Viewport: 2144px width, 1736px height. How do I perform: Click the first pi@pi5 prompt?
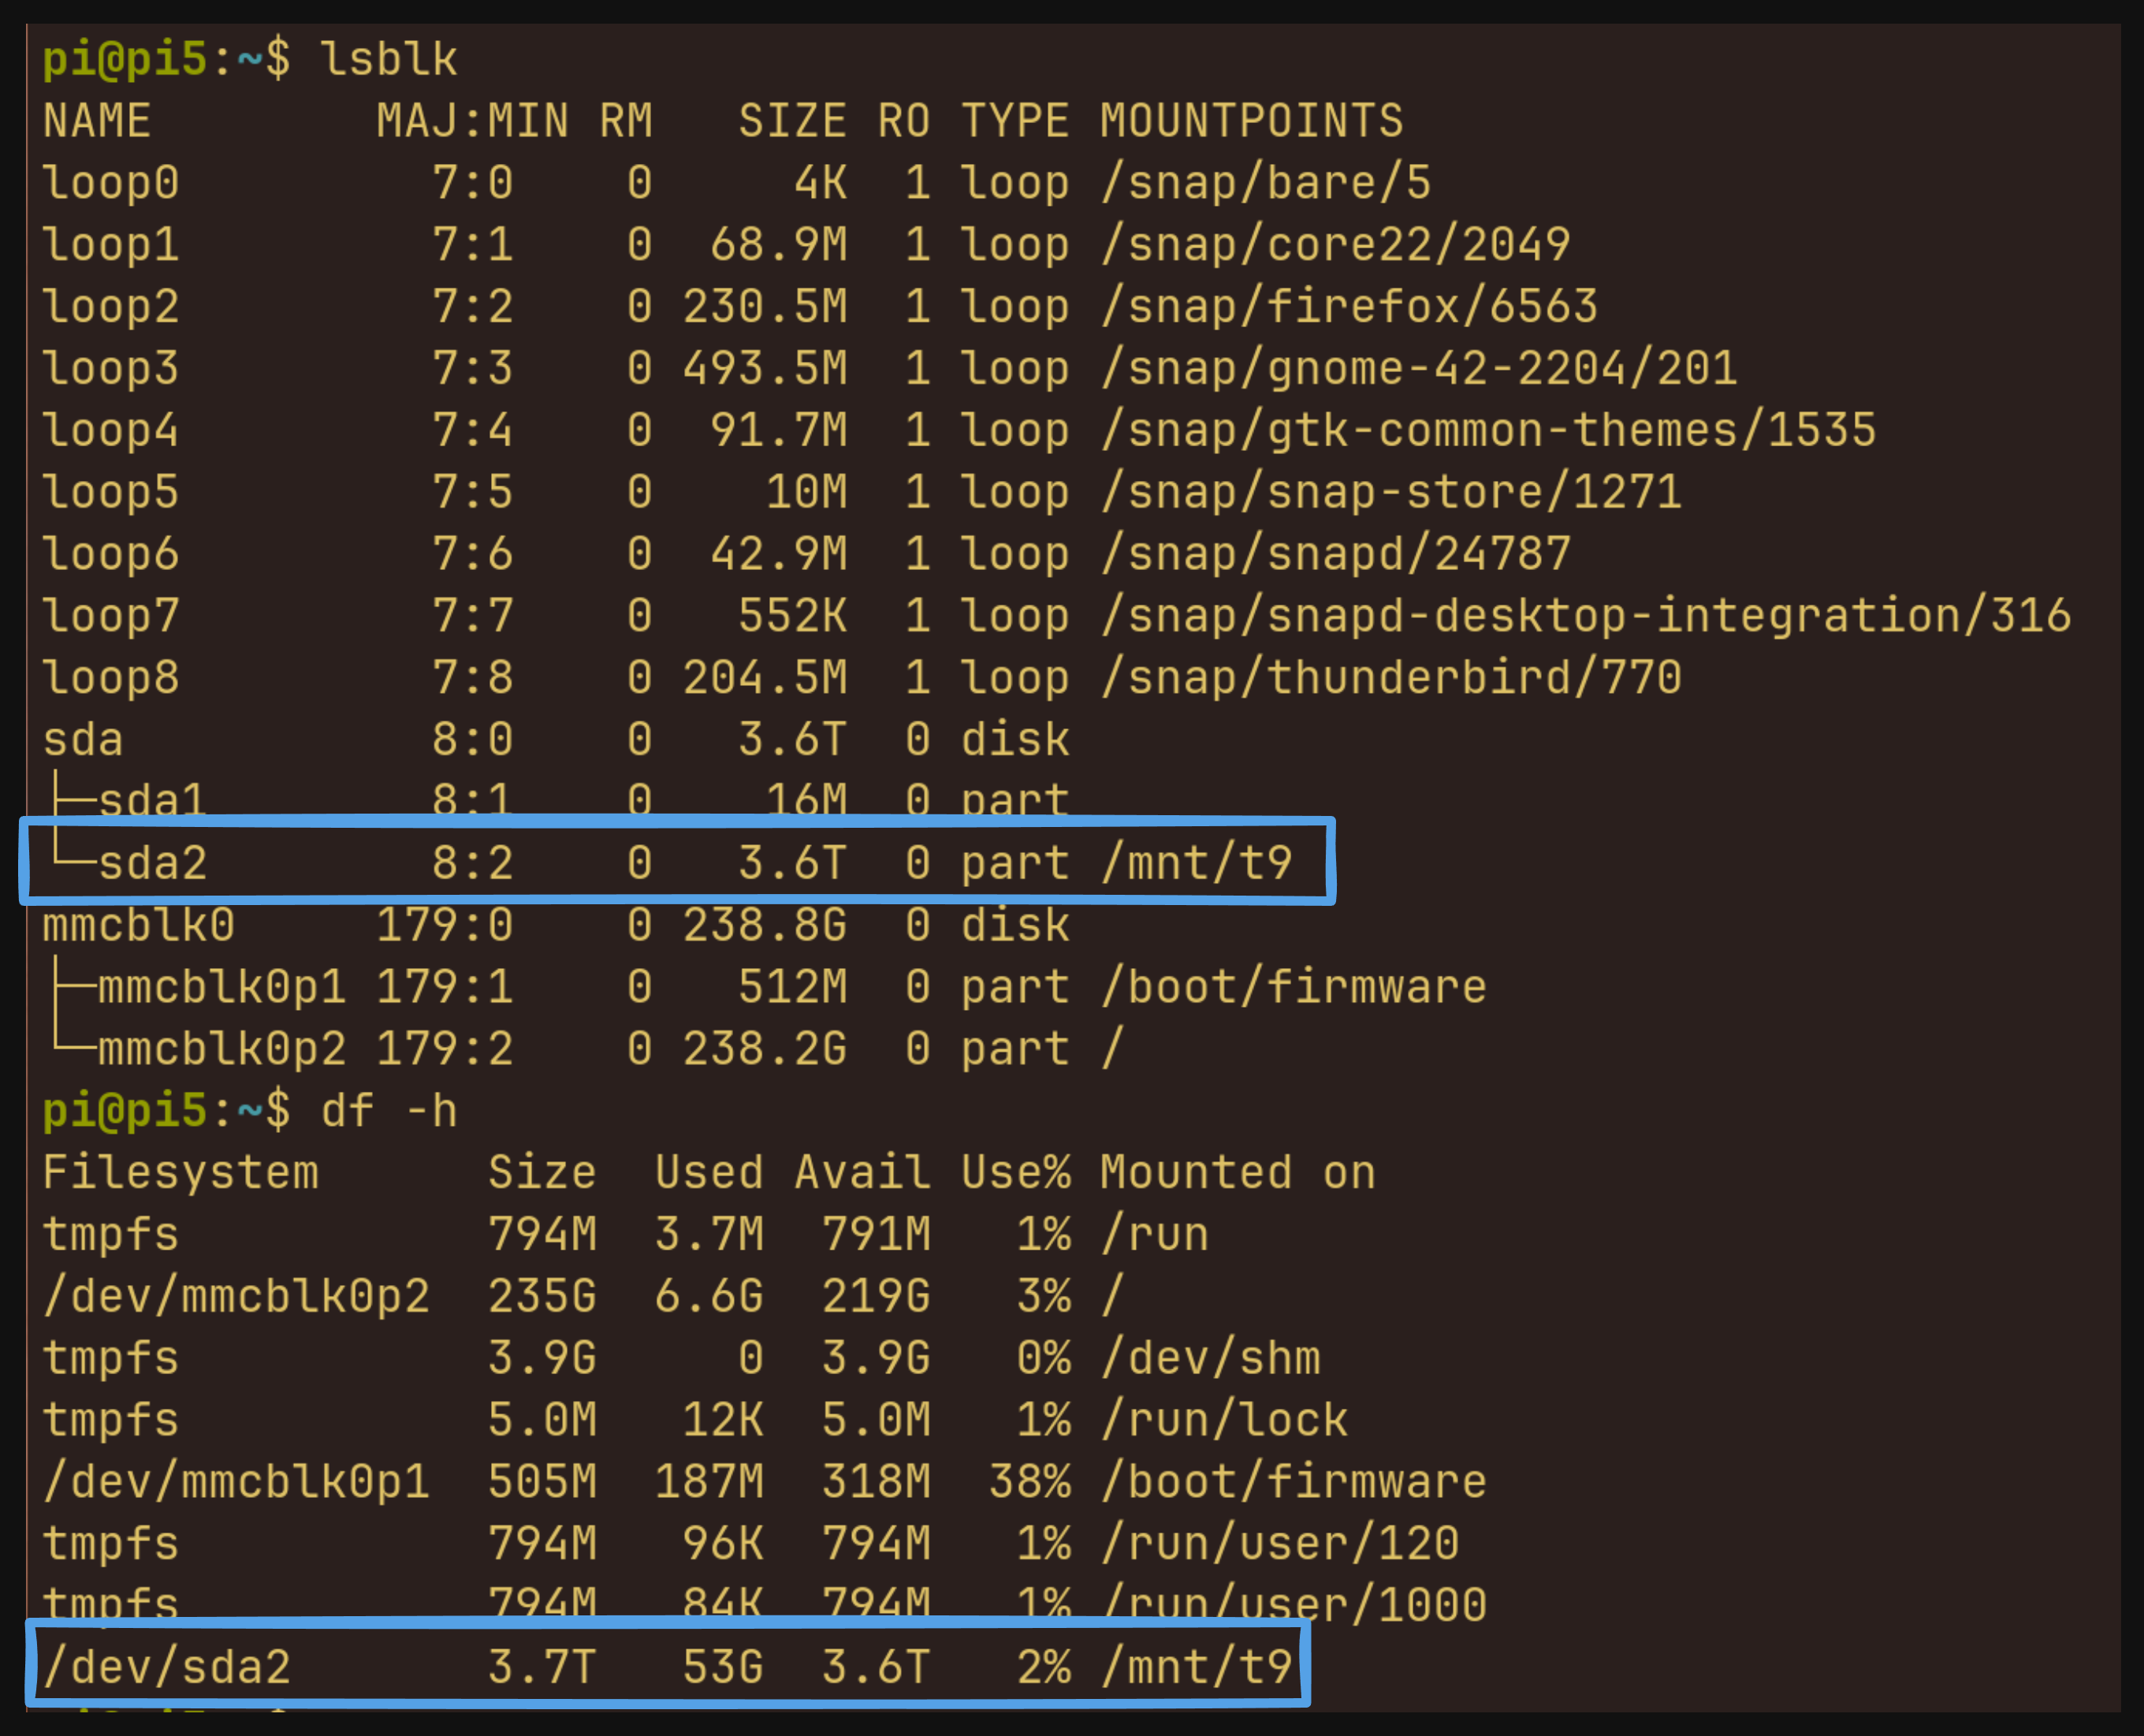124,59
